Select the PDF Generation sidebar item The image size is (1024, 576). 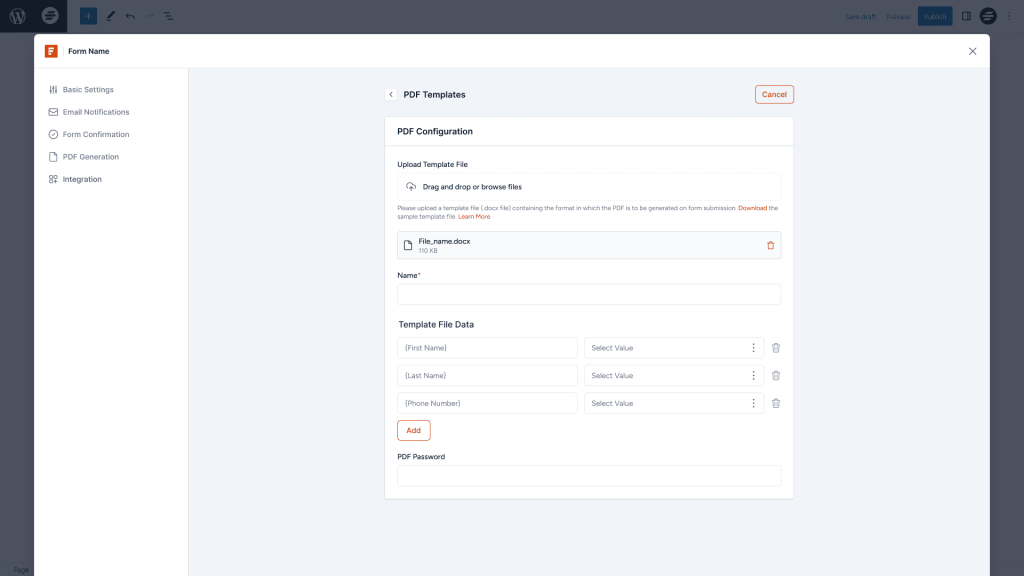click(90, 156)
